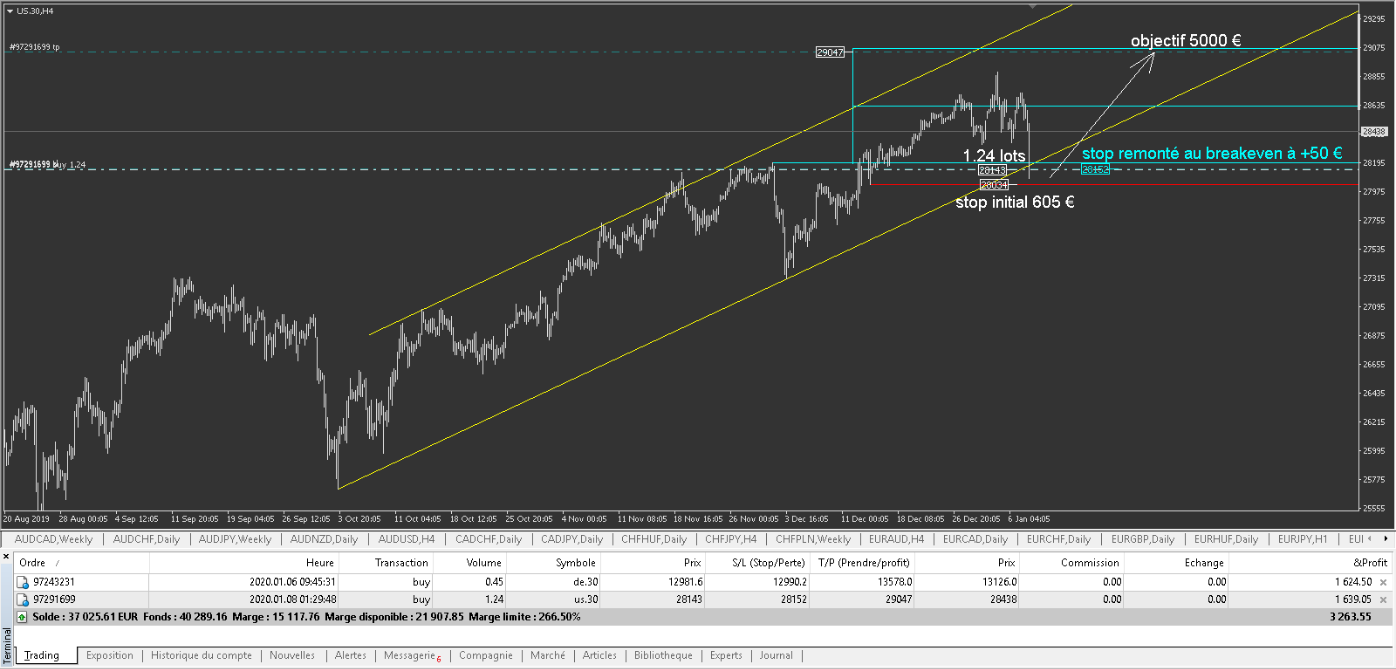Click the Commission column header

[x=1074, y=563]
